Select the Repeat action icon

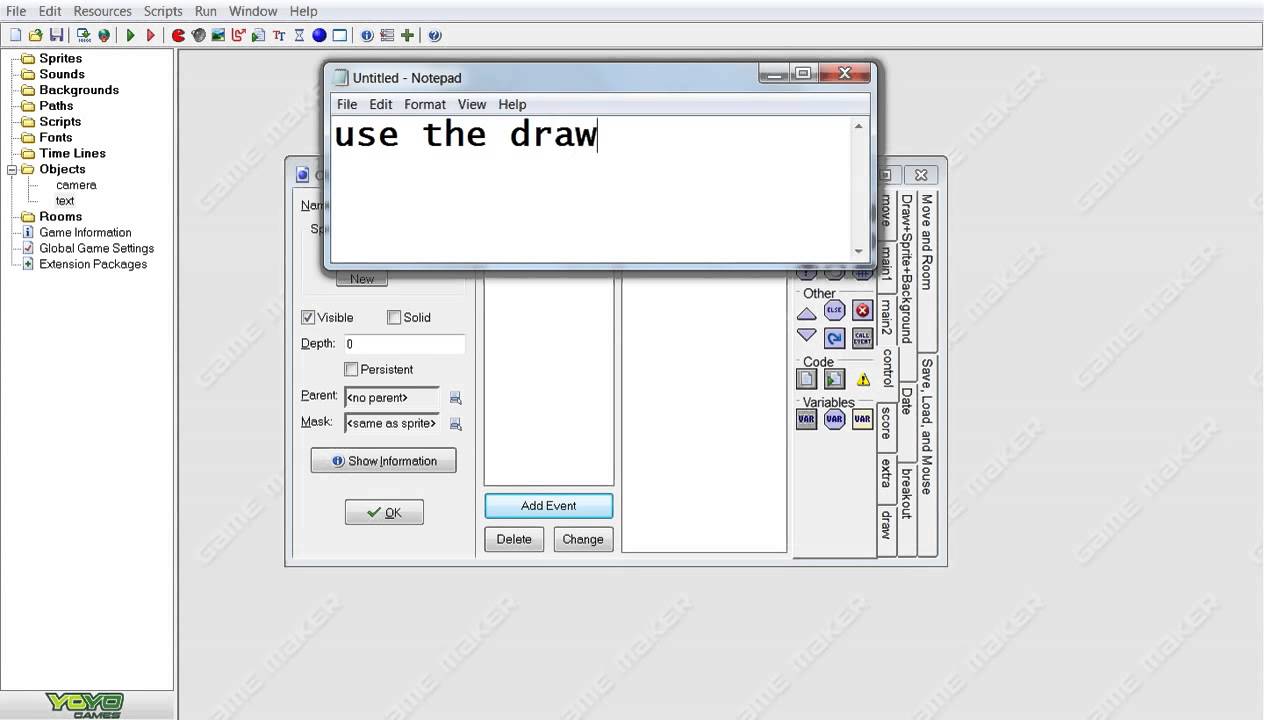[x=834, y=338]
